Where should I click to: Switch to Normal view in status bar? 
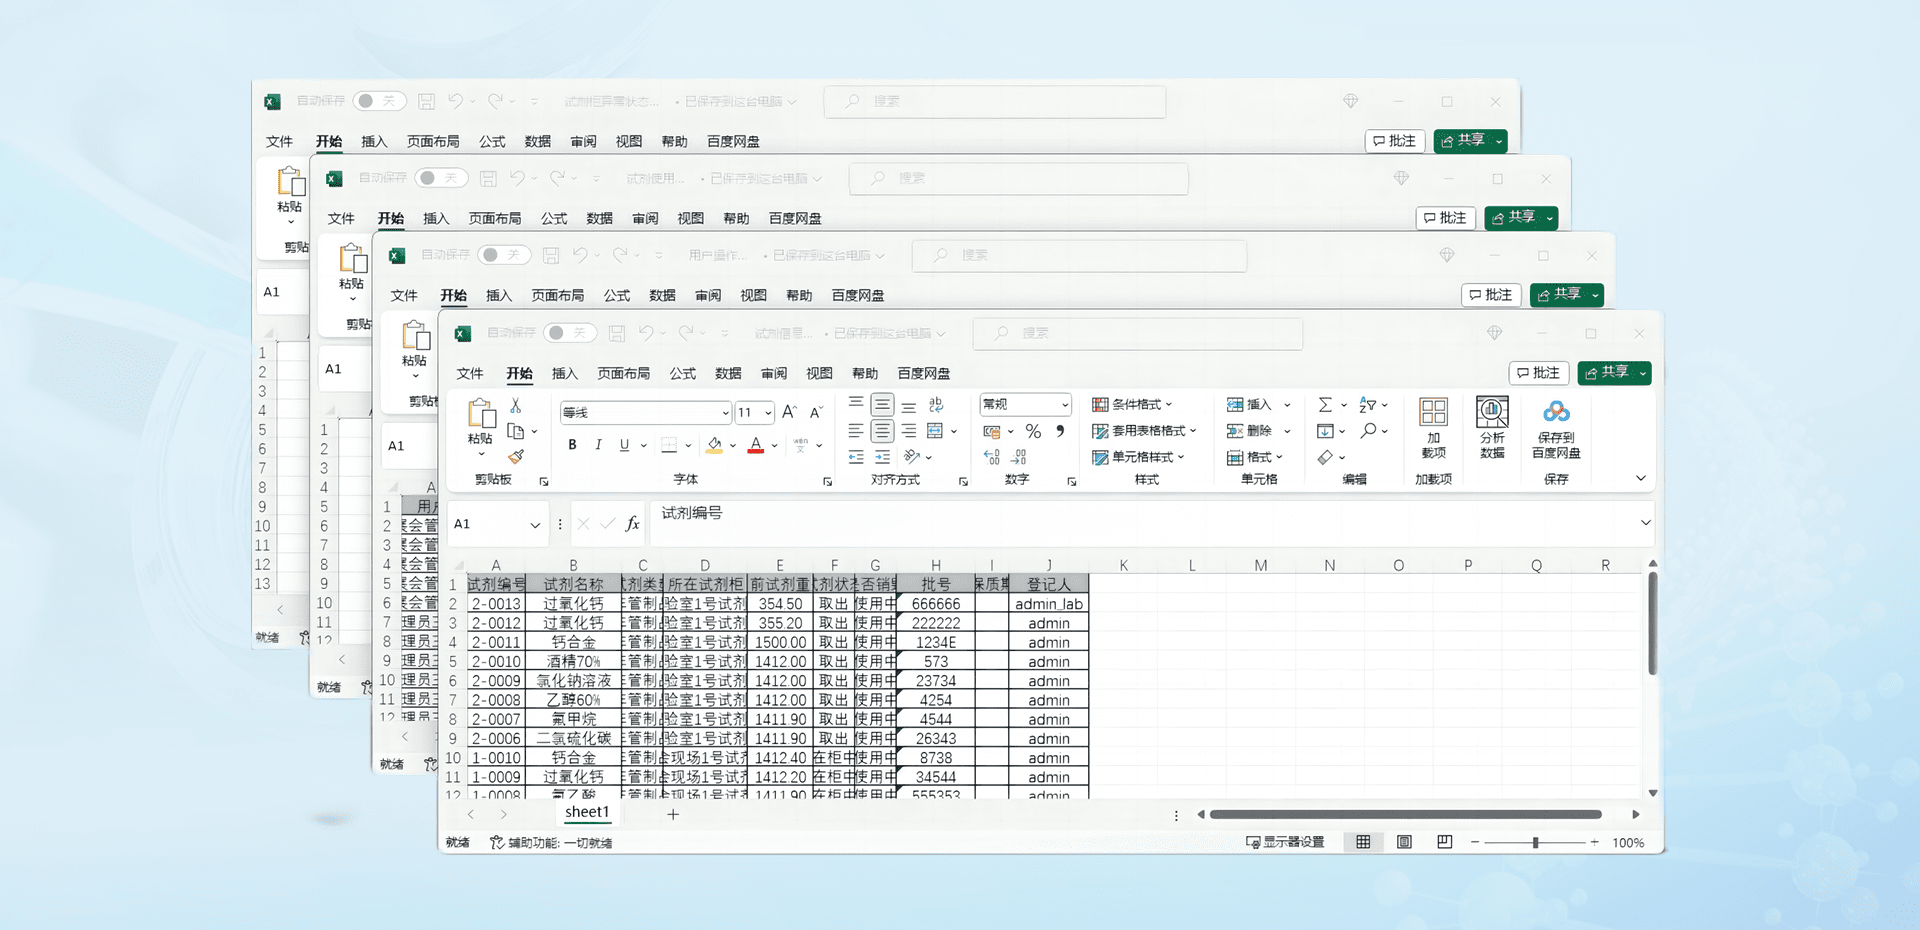(1363, 842)
